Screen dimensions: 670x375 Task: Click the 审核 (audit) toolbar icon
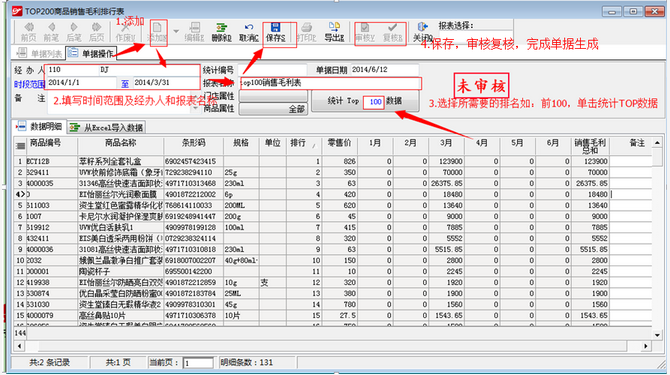click(x=364, y=32)
